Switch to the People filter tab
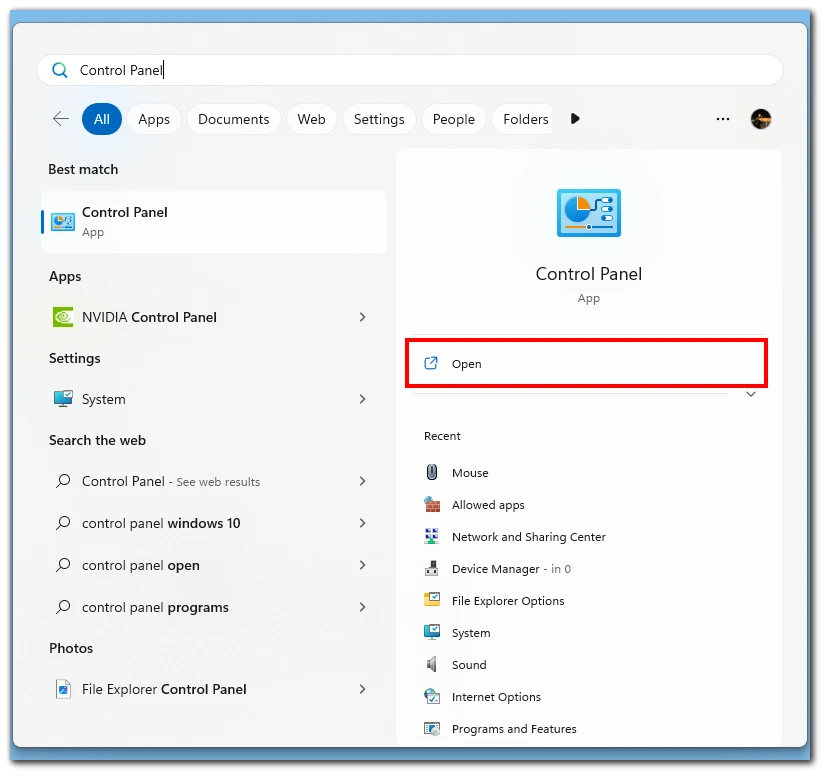Screen dimensions: 828x778 point(454,119)
